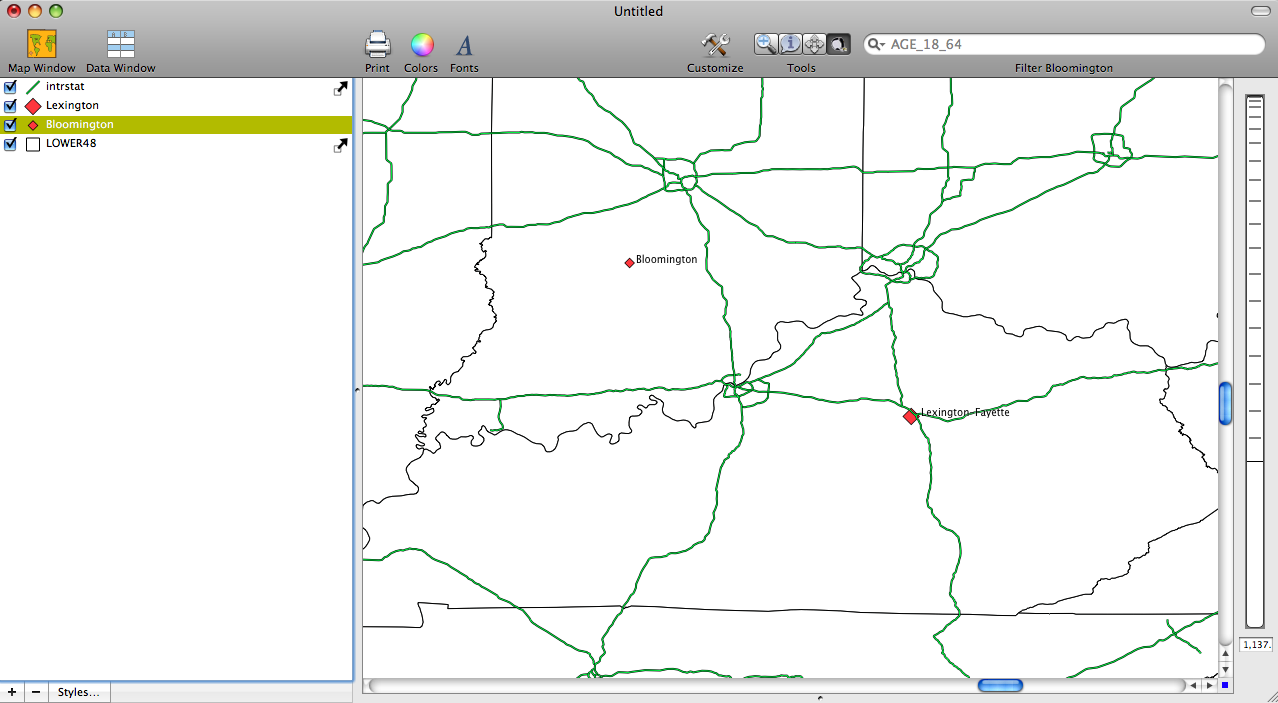Open the filter search field dropdown
The width and height of the screenshot is (1278, 703).
tap(876, 45)
